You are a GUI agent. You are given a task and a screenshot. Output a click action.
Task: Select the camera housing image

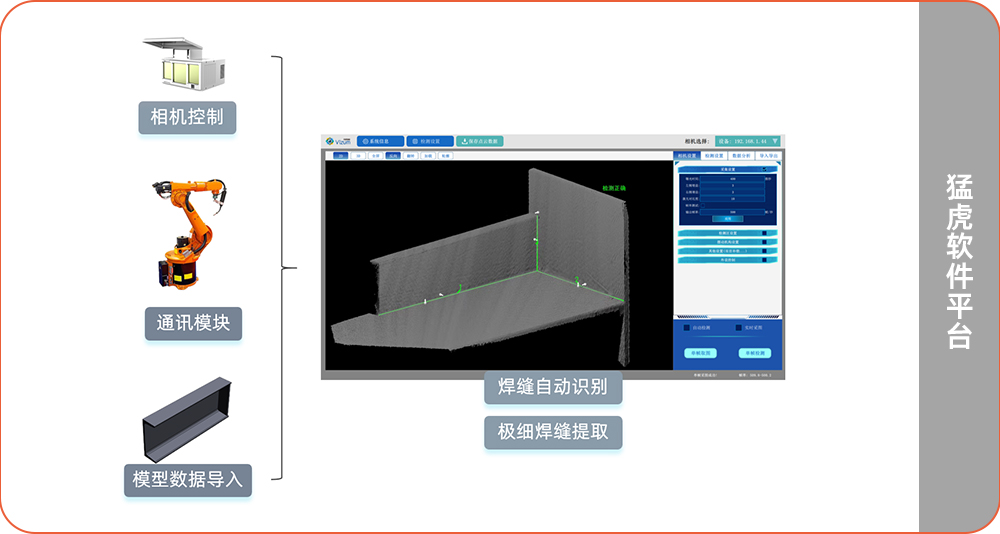pyautogui.click(x=185, y=63)
